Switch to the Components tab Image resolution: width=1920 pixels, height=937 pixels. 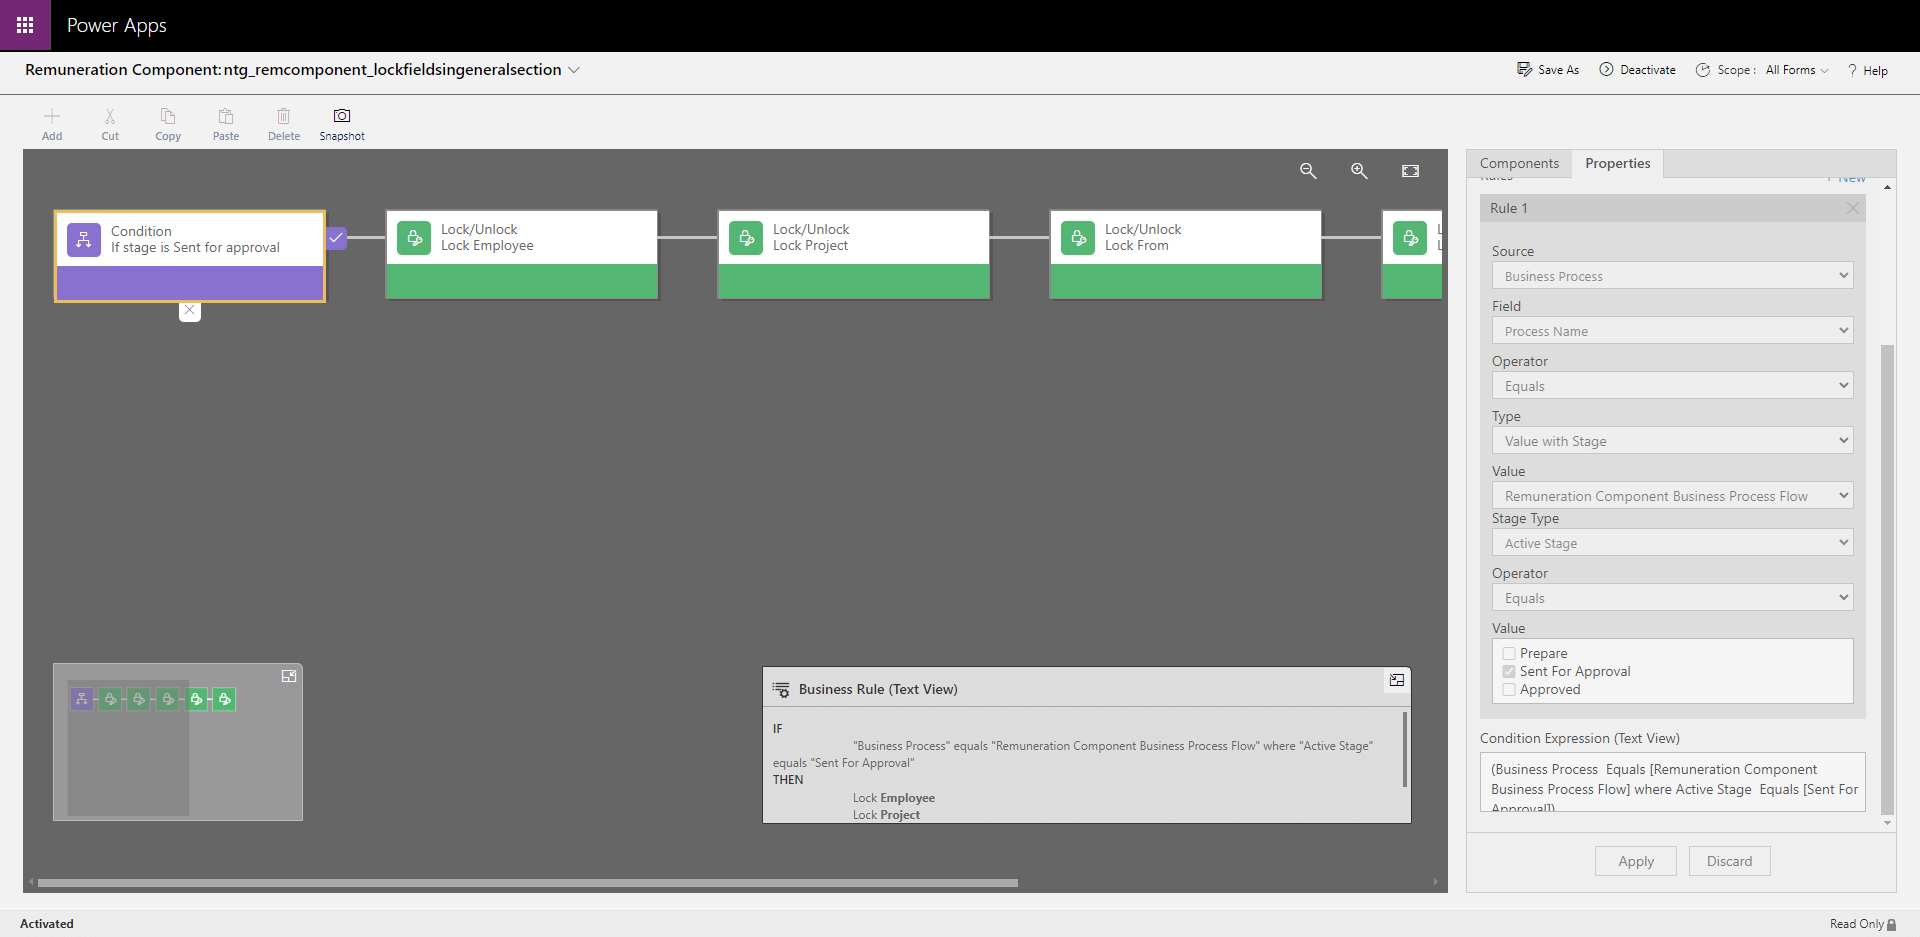[x=1519, y=163]
